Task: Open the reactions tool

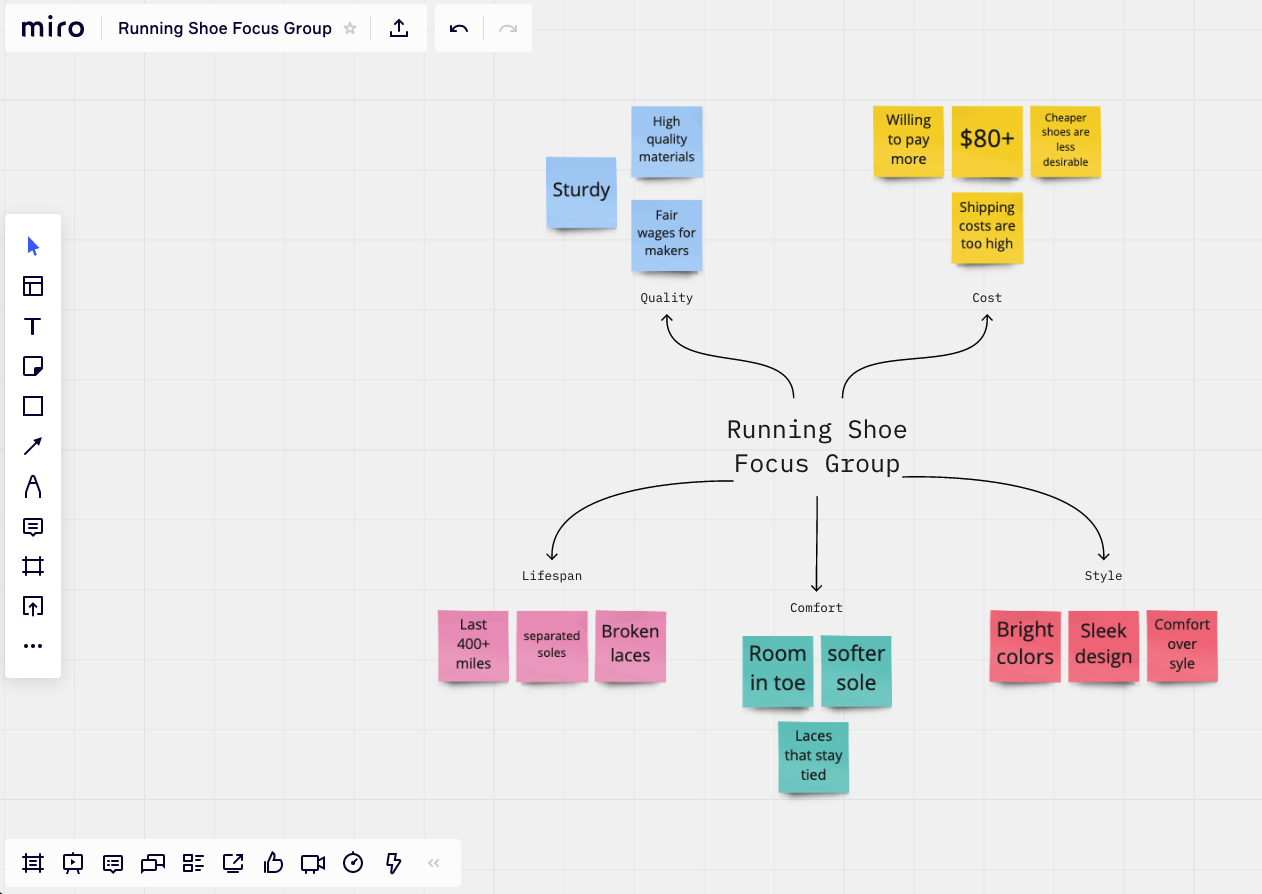Action: (272, 863)
